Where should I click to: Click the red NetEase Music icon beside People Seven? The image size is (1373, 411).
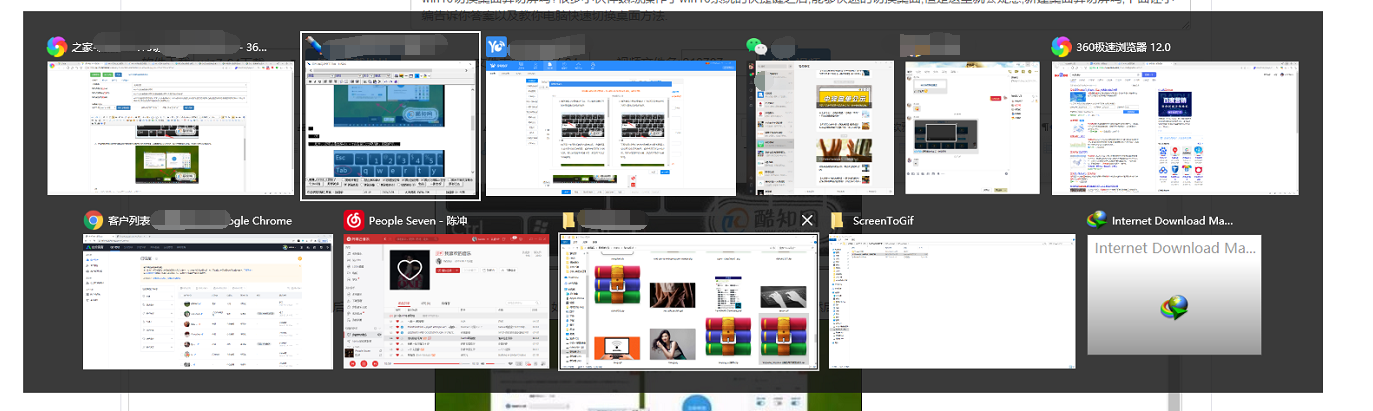tap(353, 220)
